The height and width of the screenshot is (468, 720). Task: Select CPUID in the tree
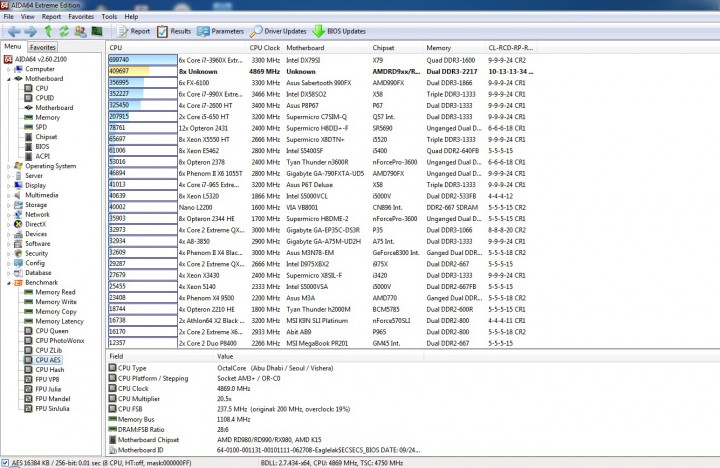click(45, 98)
